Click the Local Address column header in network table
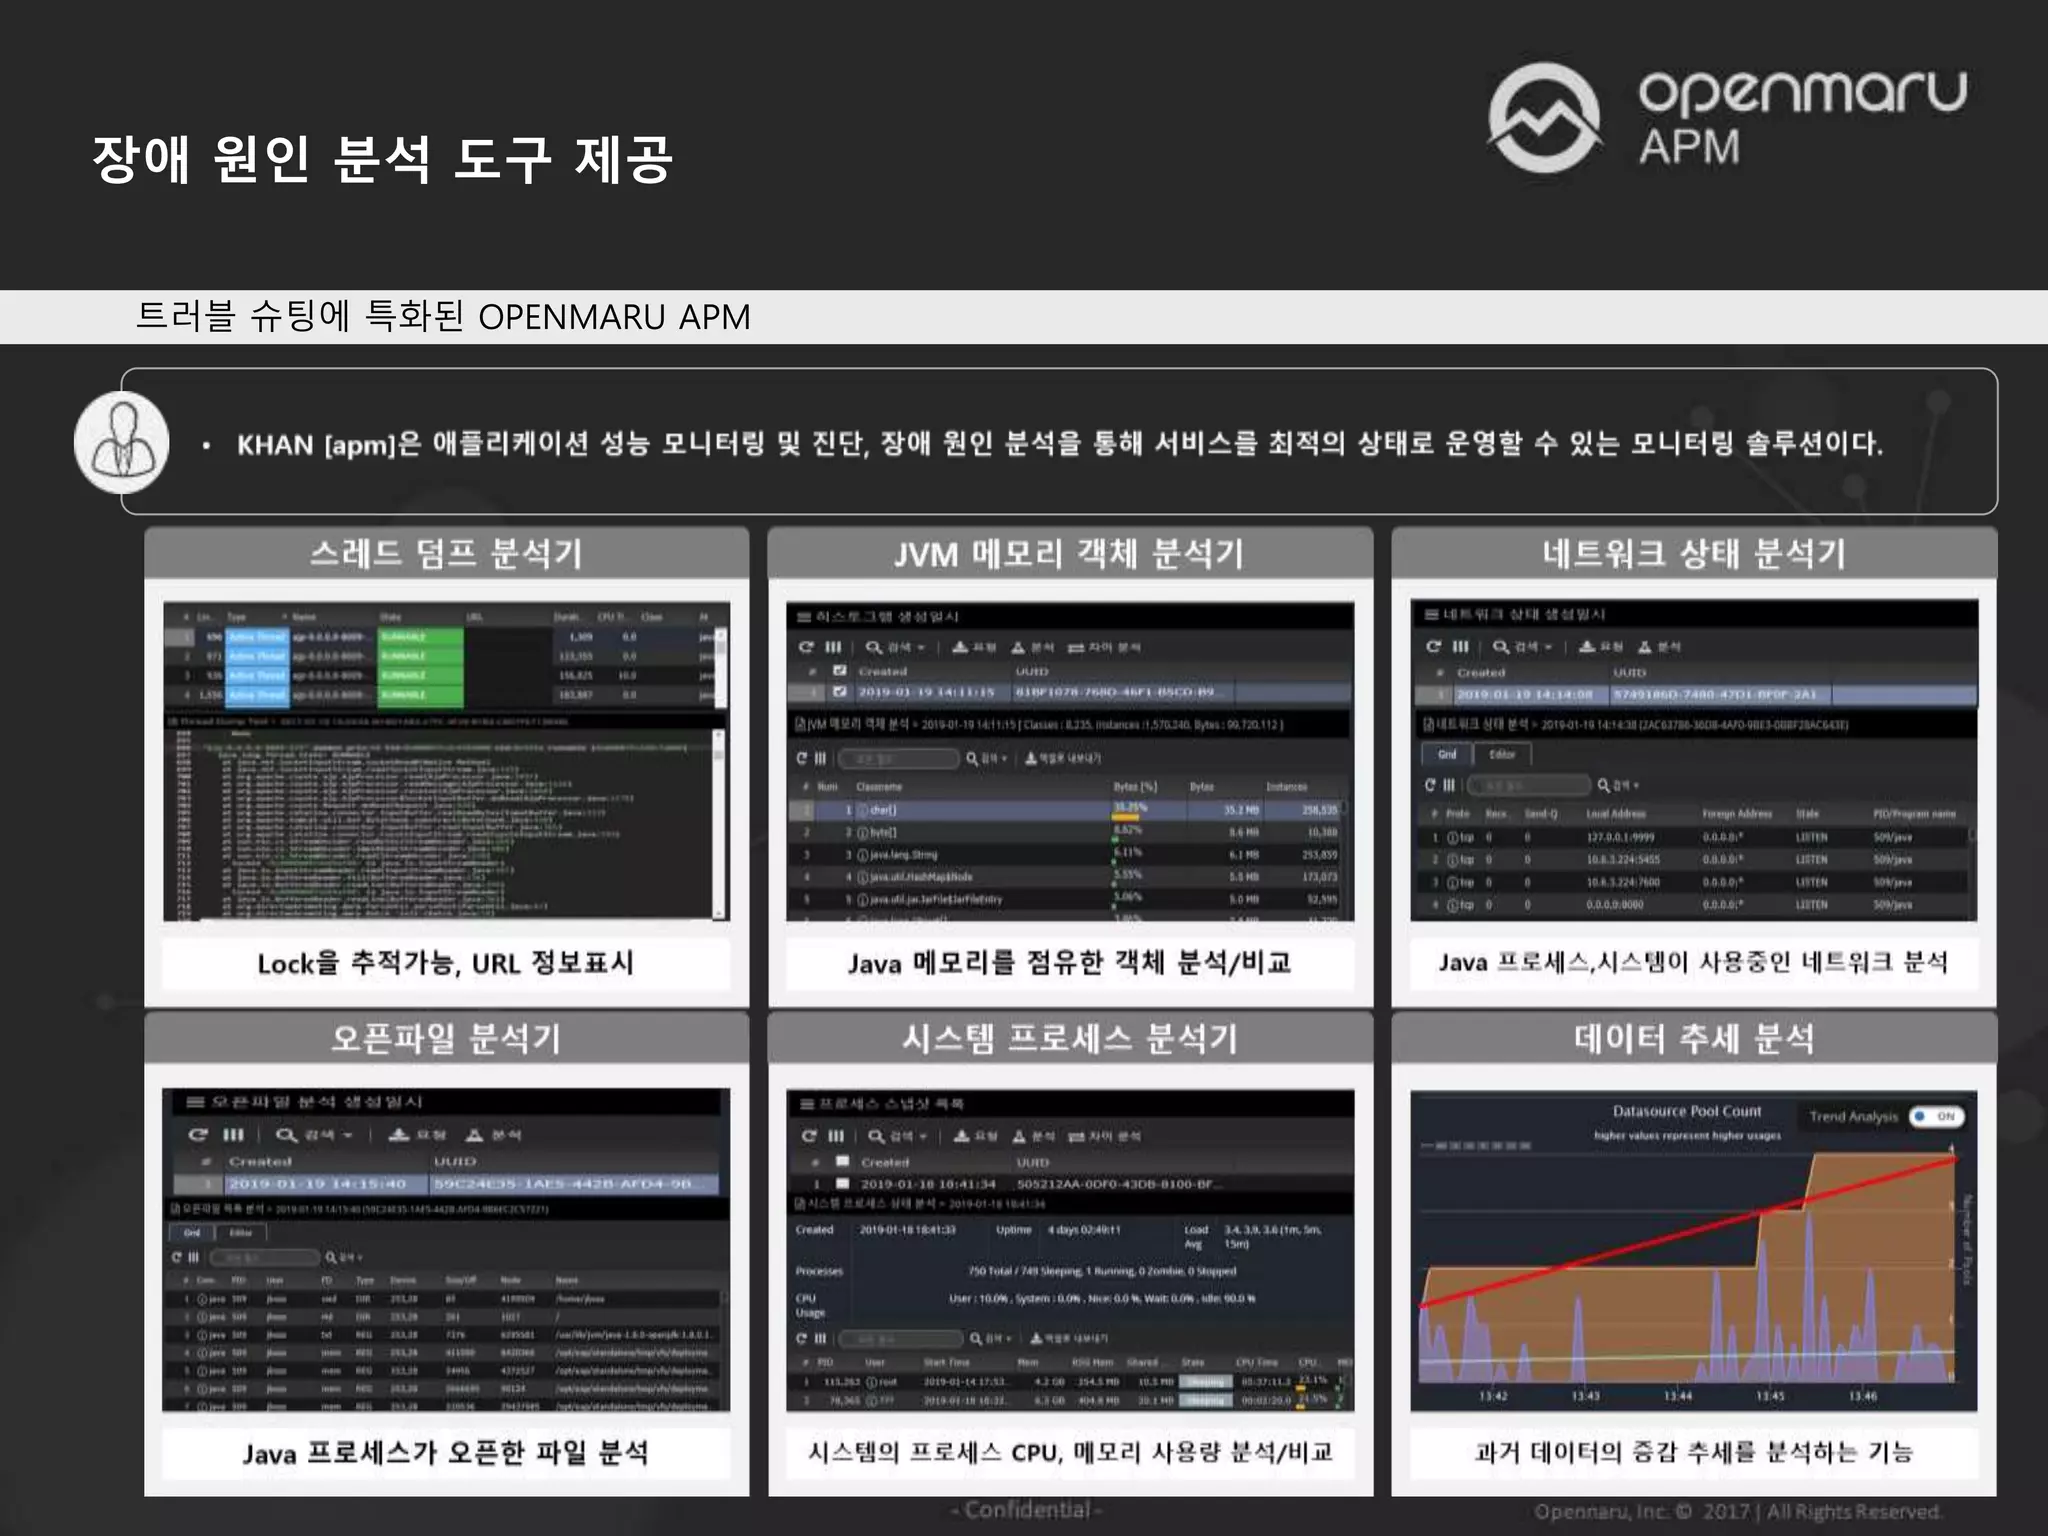 [1616, 814]
